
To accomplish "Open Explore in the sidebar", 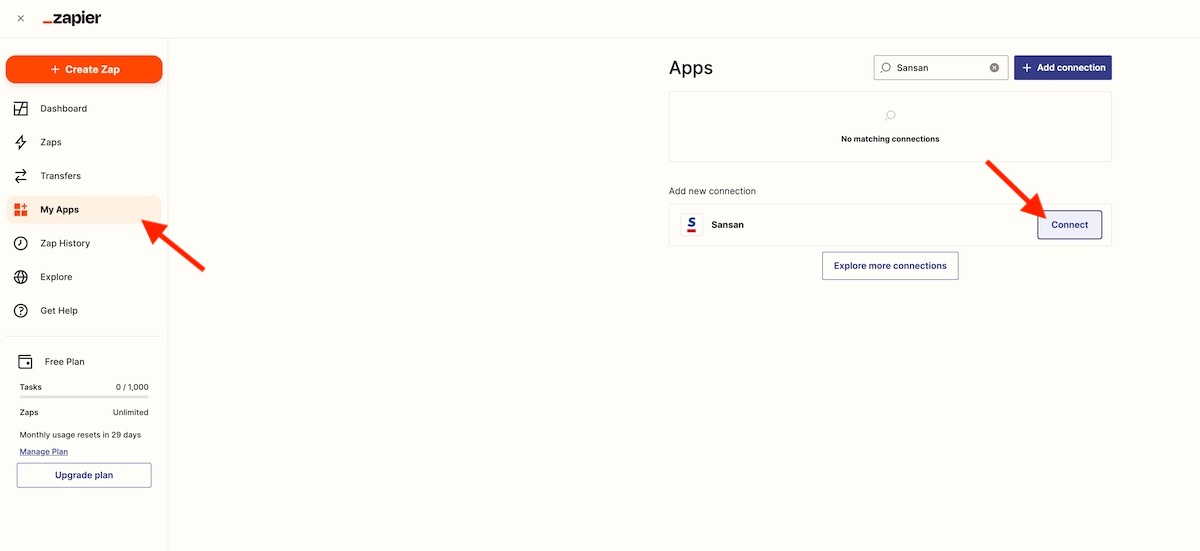I will 84,277.
